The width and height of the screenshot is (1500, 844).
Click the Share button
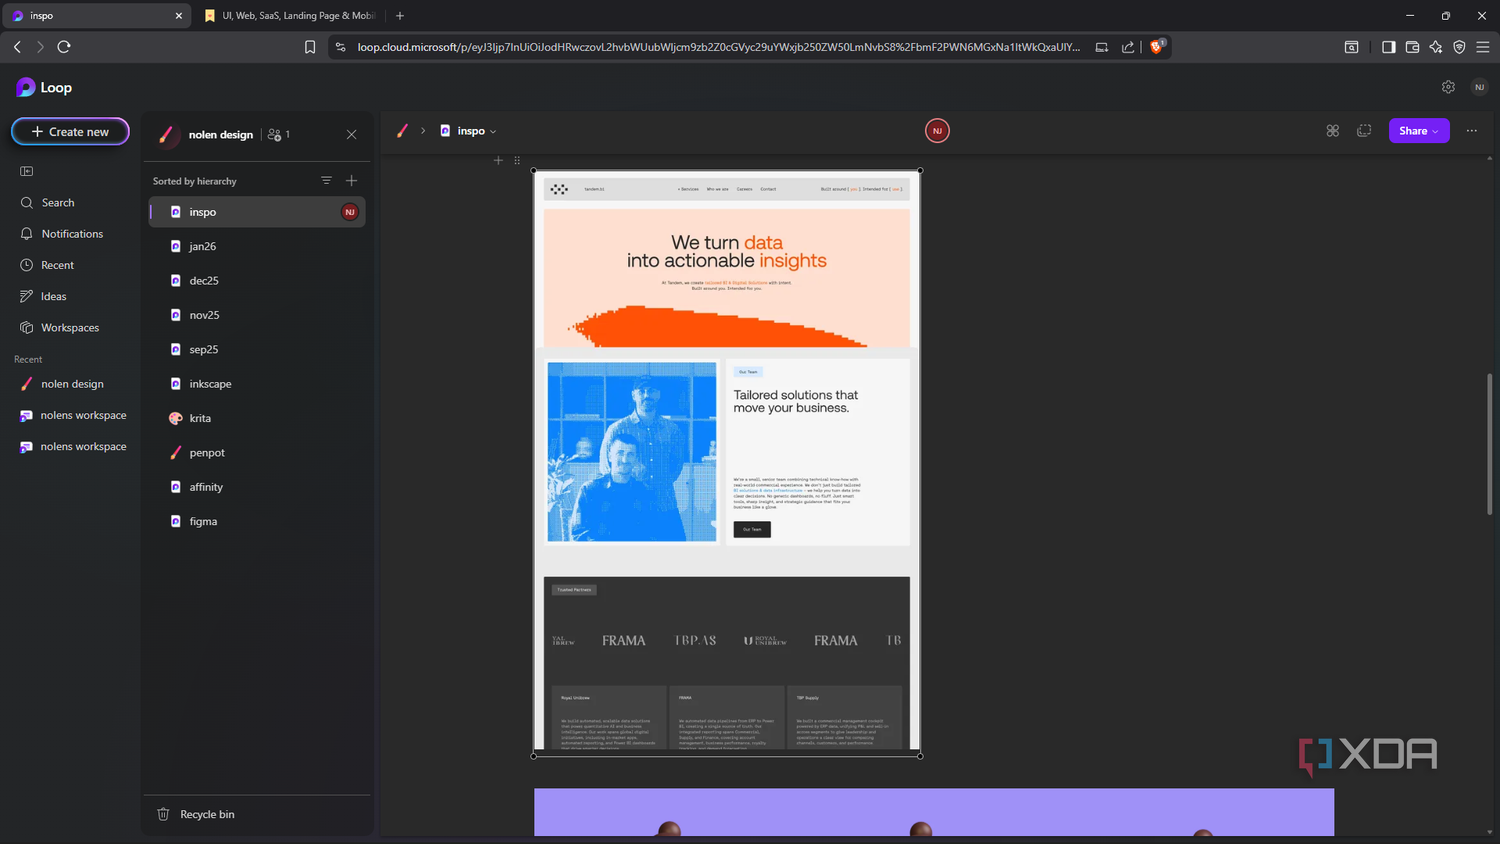1419,131
